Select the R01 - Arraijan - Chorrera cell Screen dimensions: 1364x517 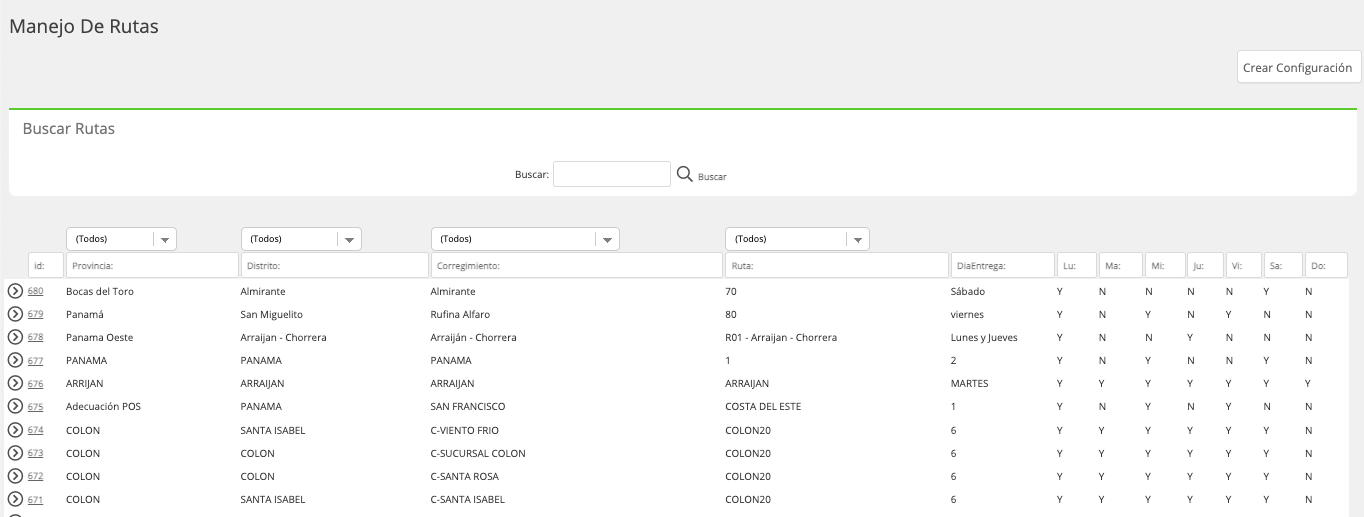point(781,337)
